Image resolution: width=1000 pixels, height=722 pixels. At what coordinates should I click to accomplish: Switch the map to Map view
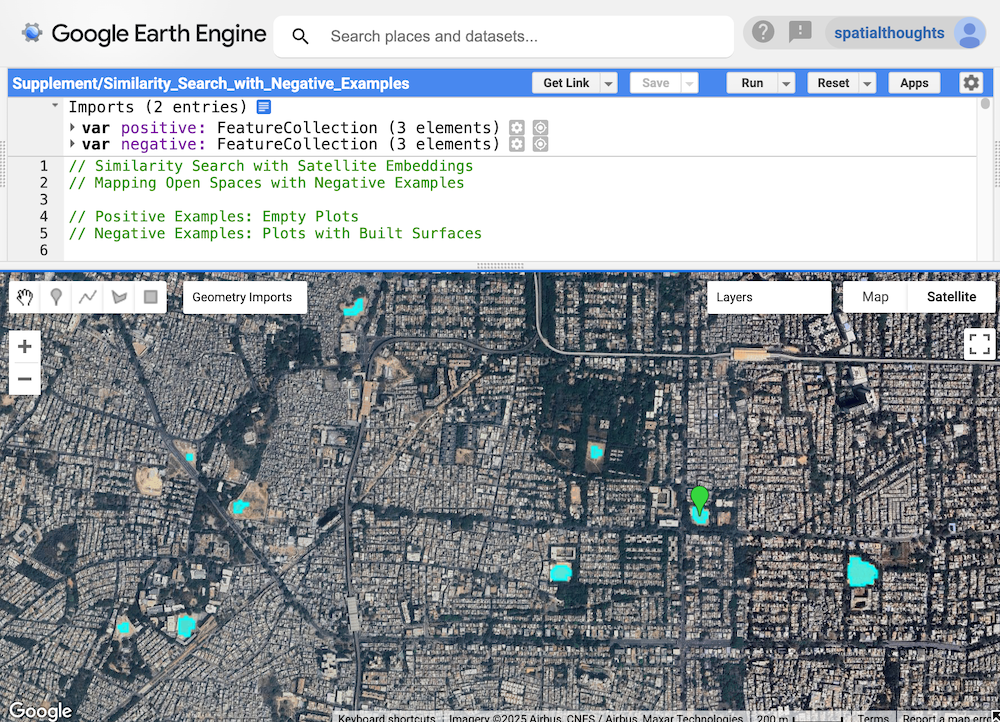click(x=875, y=297)
